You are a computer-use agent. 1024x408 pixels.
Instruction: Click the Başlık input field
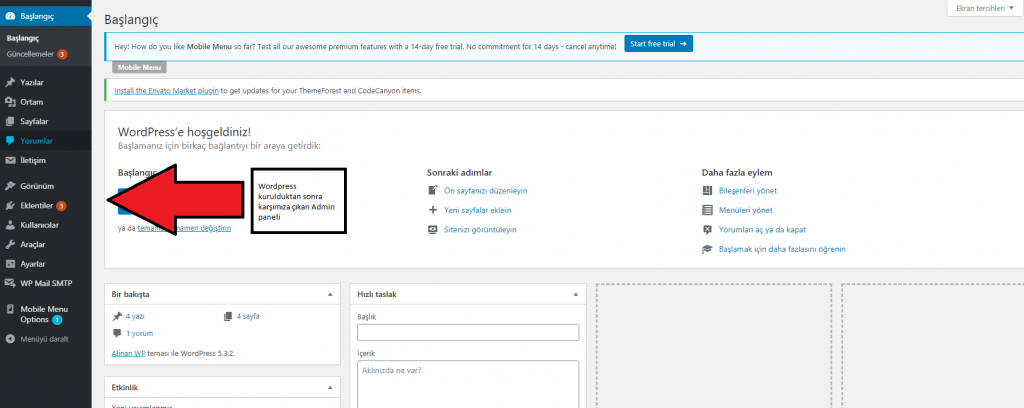pyautogui.click(x=468, y=332)
